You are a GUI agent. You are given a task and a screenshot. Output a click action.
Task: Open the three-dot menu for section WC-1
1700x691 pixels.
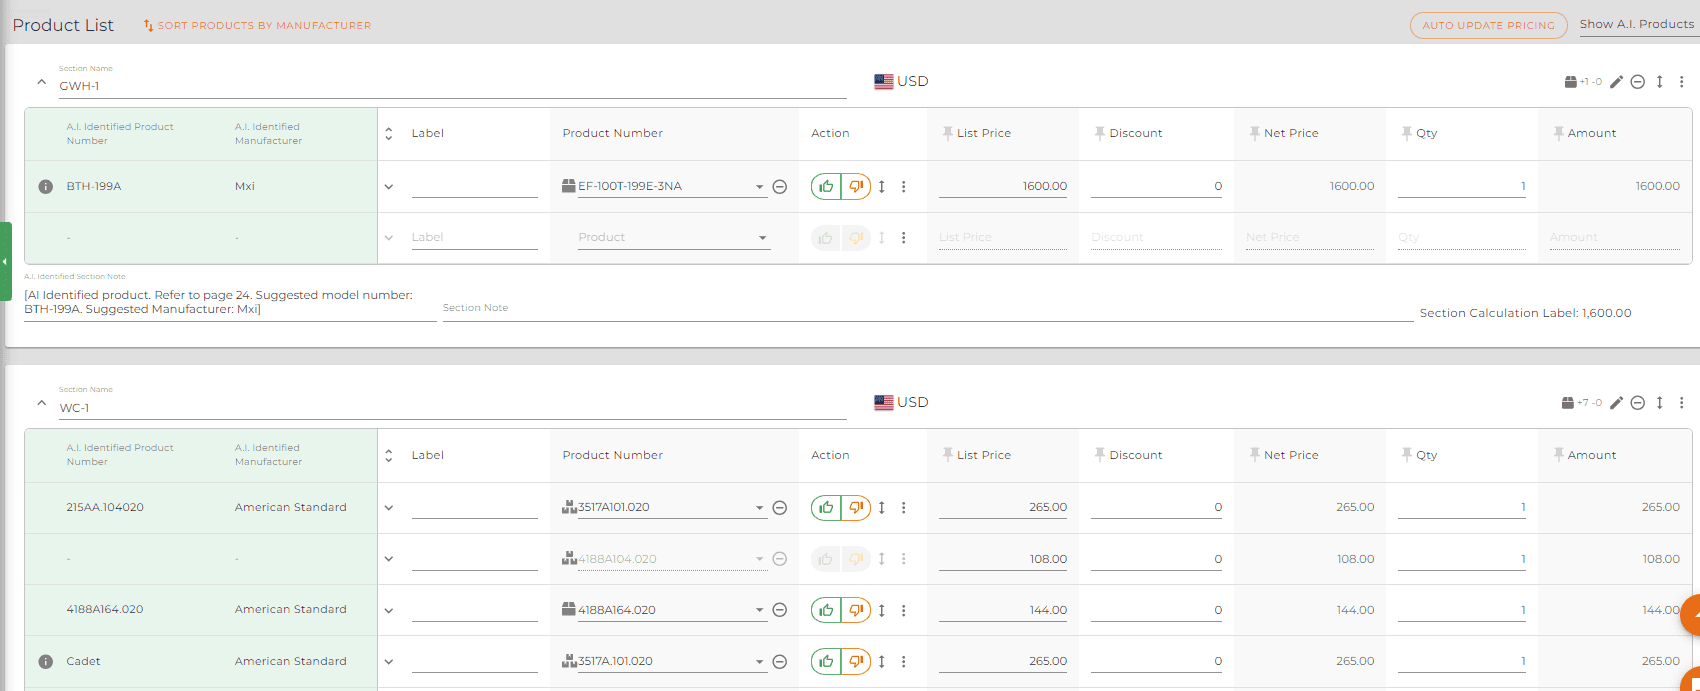1682,403
